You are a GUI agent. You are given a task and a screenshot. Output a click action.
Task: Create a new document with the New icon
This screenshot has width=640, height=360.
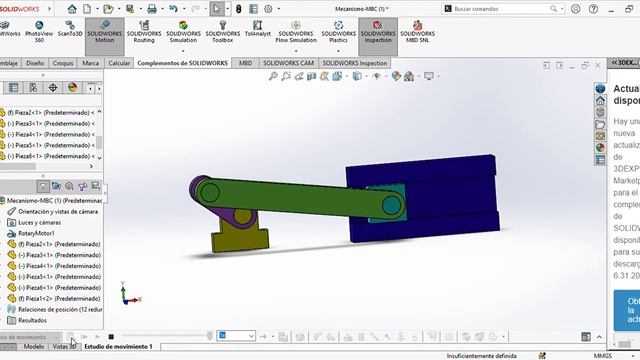pyautogui.click(x=87, y=9)
